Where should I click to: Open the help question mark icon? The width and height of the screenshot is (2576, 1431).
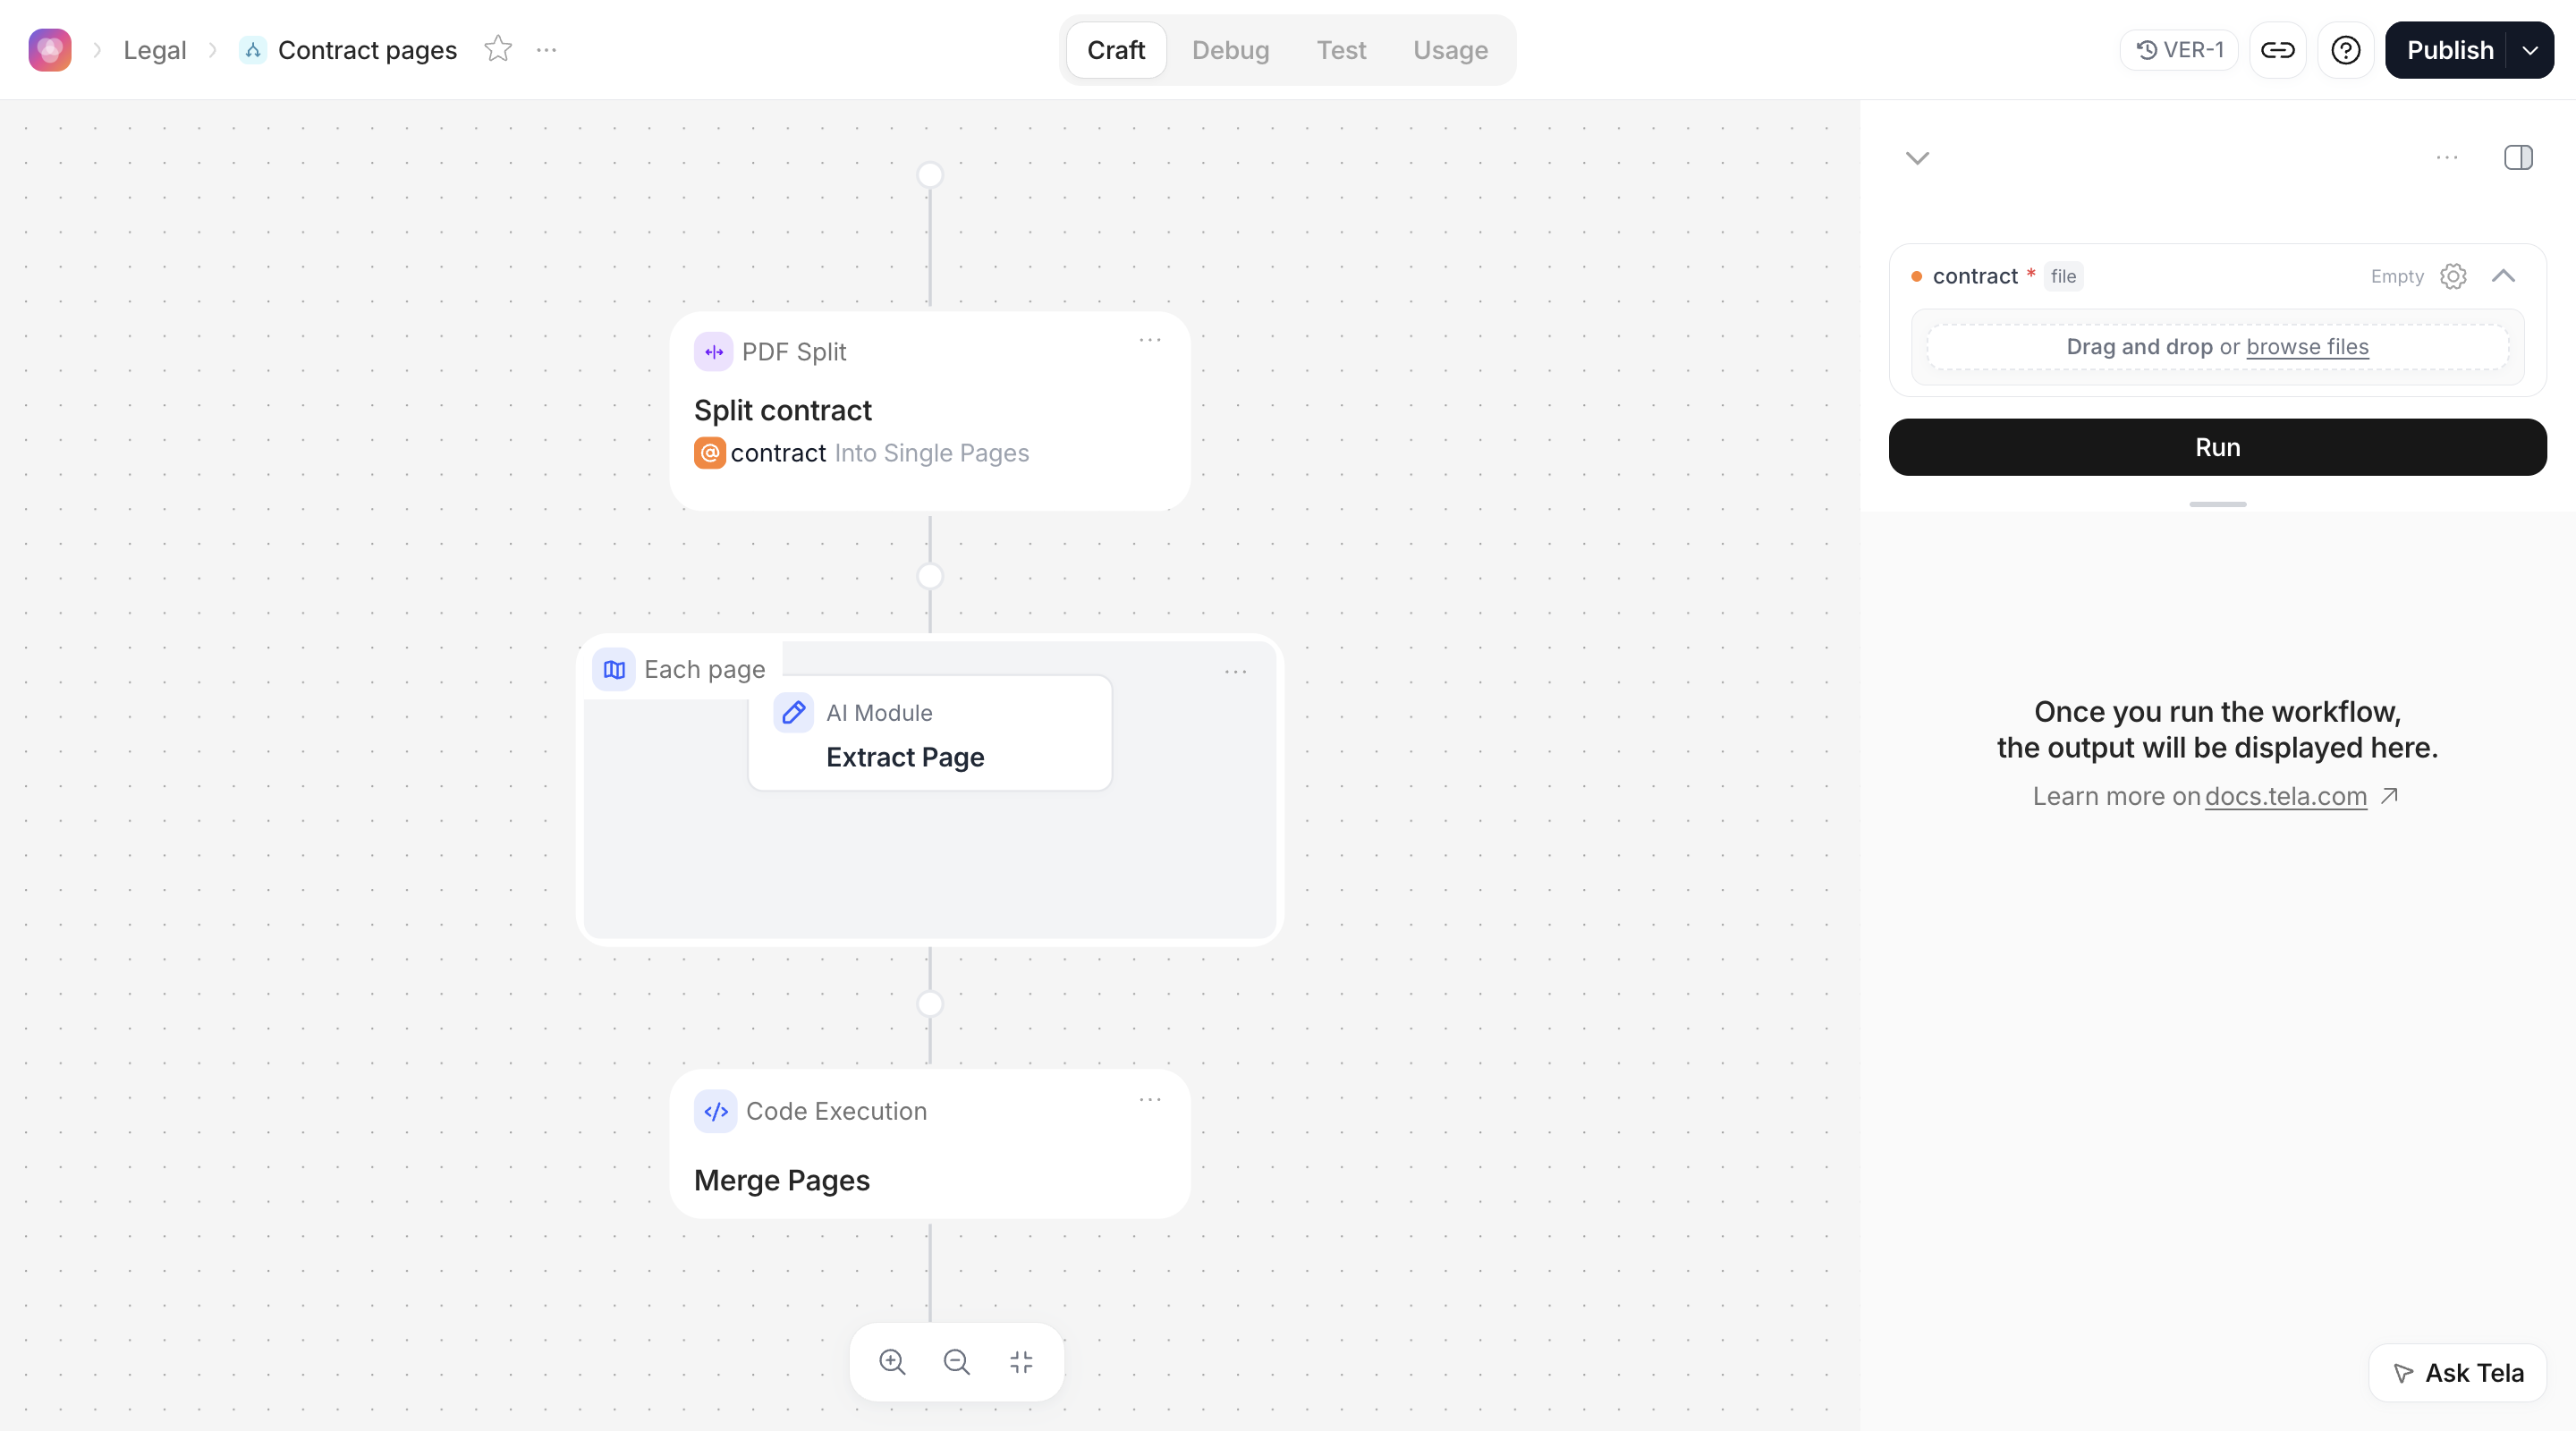click(2345, 50)
